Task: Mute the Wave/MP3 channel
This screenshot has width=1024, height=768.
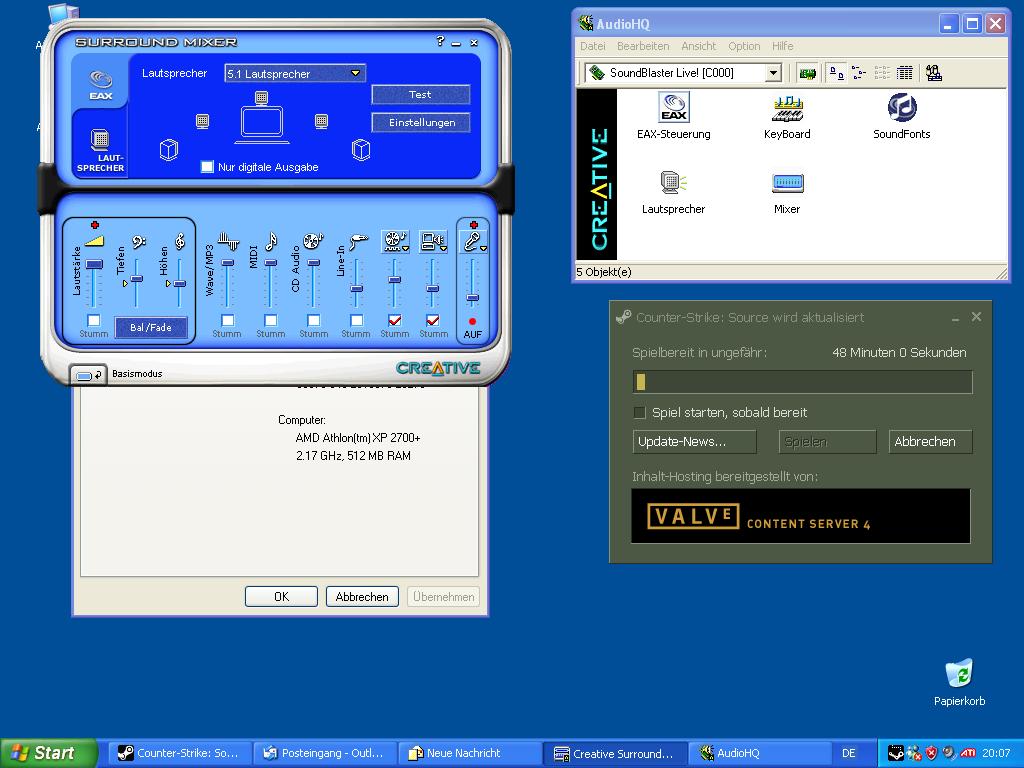Action: pyautogui.click(x=227, y=320)
